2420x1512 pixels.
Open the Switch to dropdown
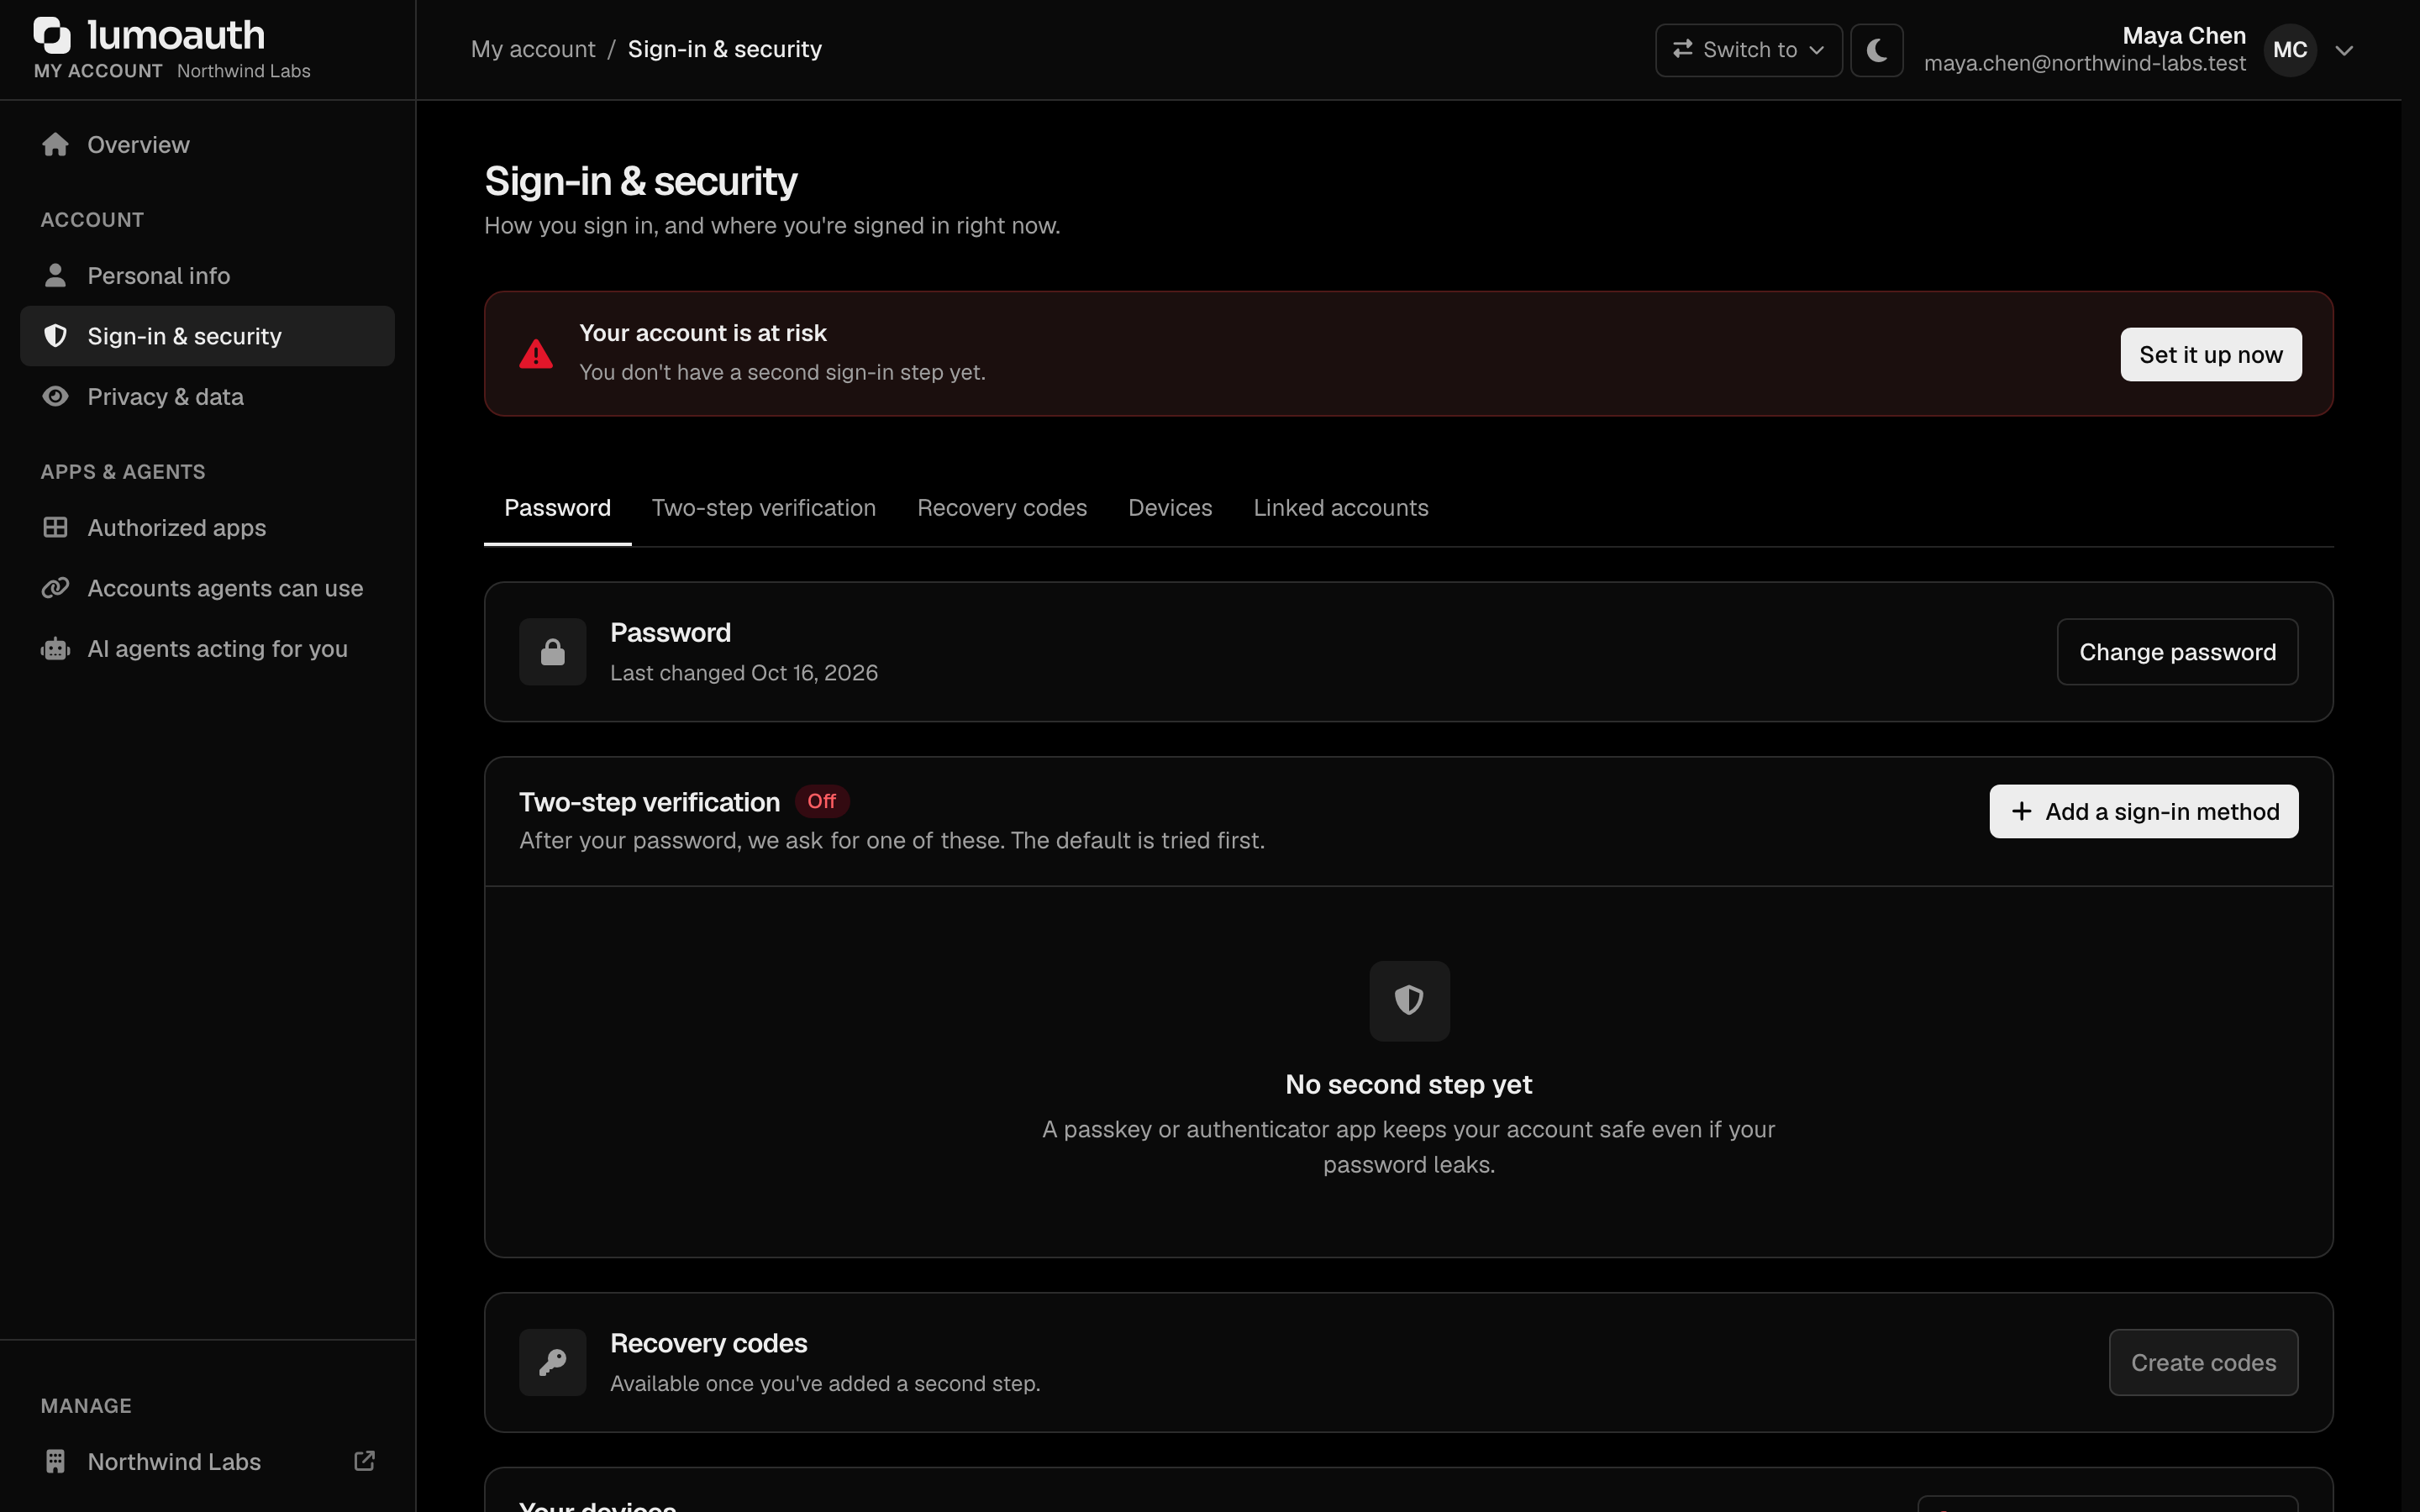[x=1748, y=50]
